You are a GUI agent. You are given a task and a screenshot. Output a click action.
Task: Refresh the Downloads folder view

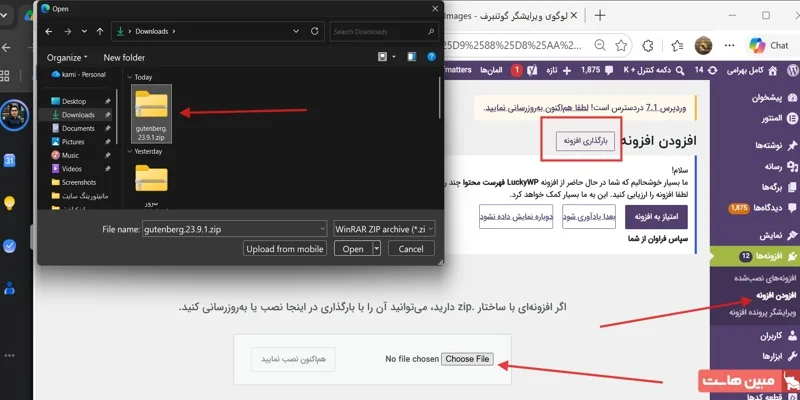[x=315, y=32]
